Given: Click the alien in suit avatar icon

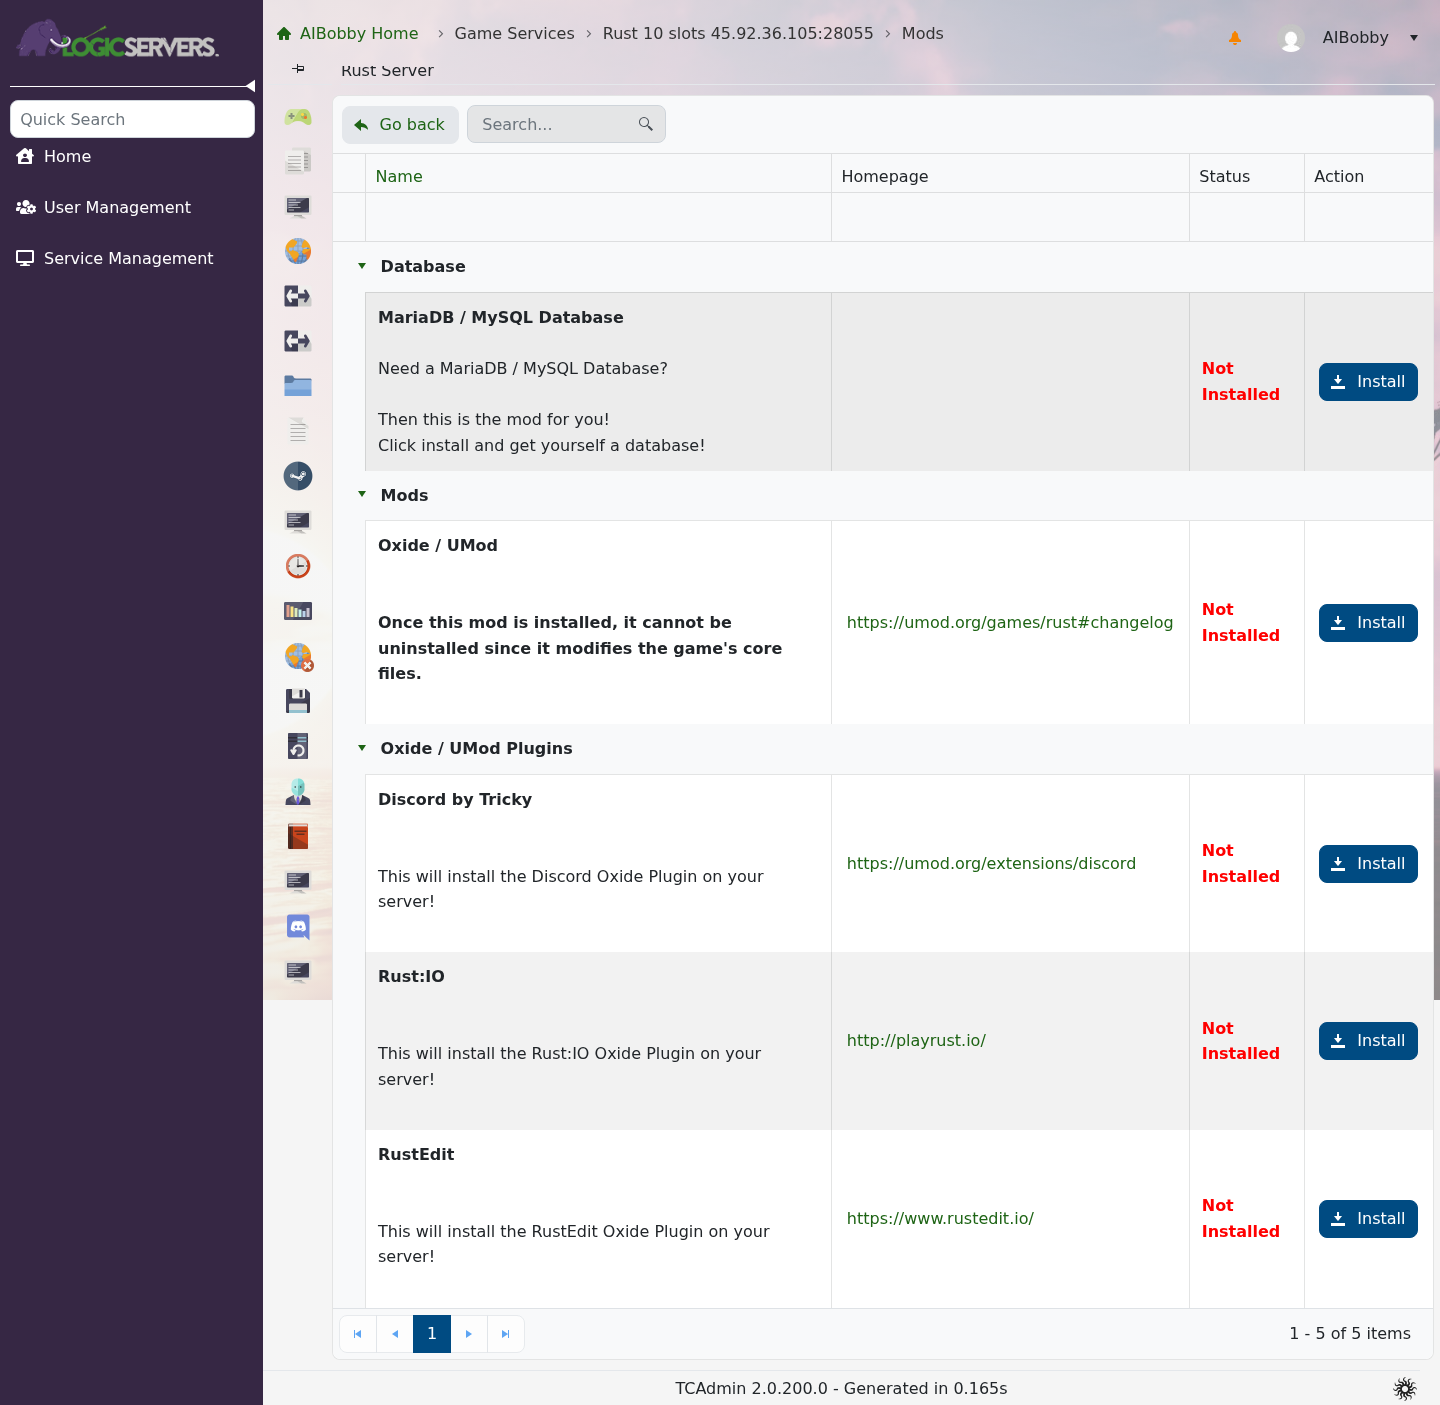Looking at the screenshot, I should click(298, 791).
